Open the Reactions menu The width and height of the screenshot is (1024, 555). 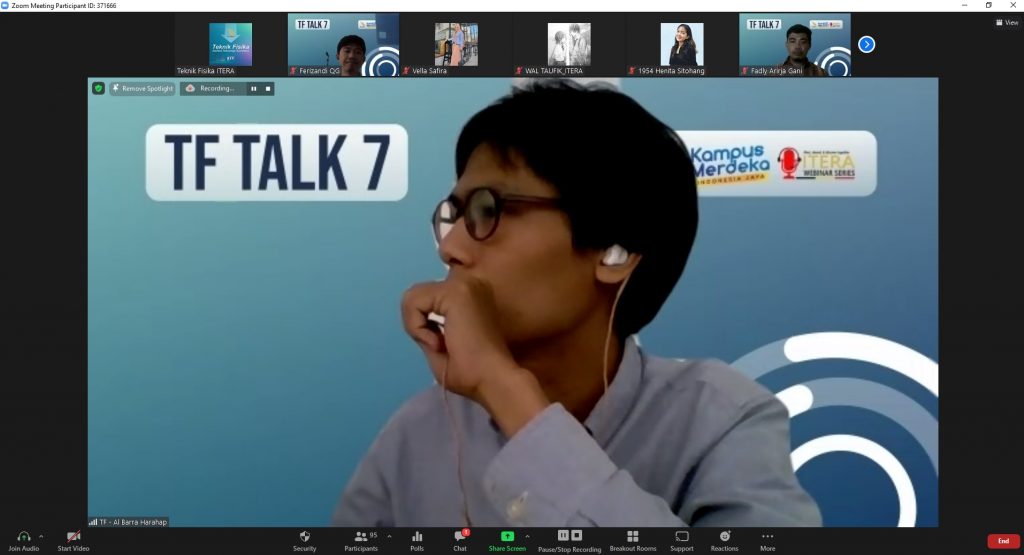pos(724,541)
